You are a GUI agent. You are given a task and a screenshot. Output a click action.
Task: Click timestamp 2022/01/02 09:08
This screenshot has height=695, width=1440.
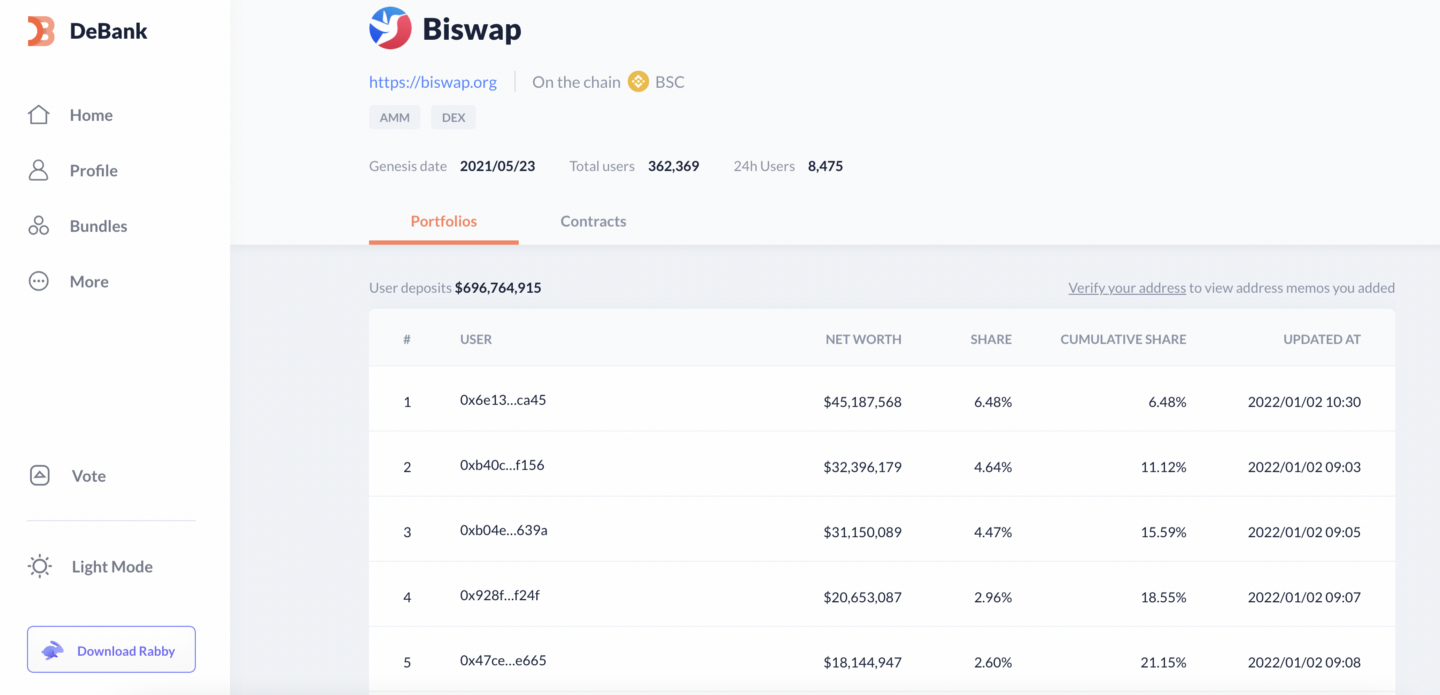click(1304, 662)
